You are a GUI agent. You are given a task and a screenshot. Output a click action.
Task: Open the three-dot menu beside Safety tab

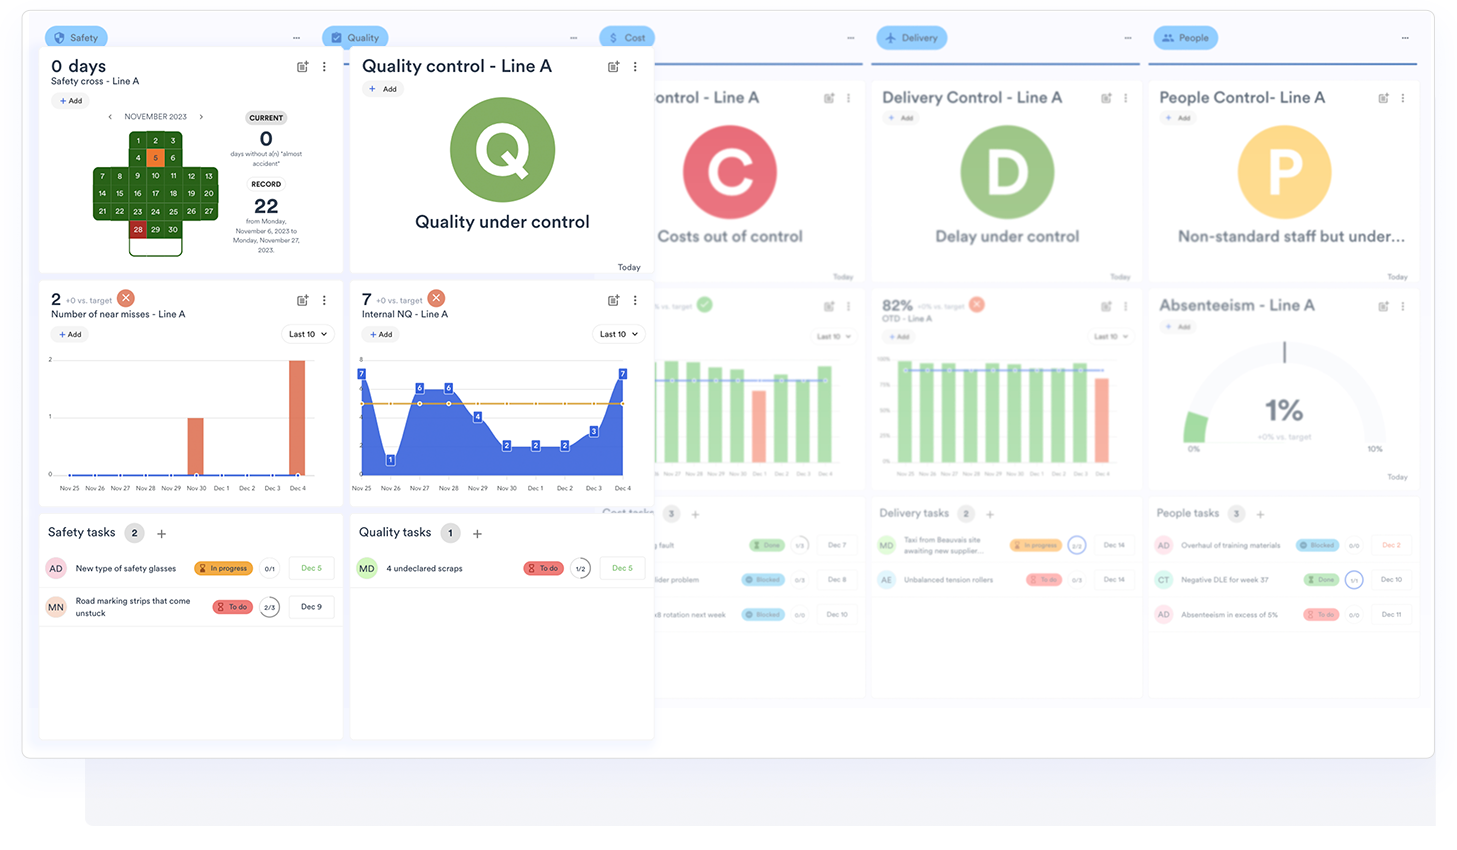coord(296,38)
